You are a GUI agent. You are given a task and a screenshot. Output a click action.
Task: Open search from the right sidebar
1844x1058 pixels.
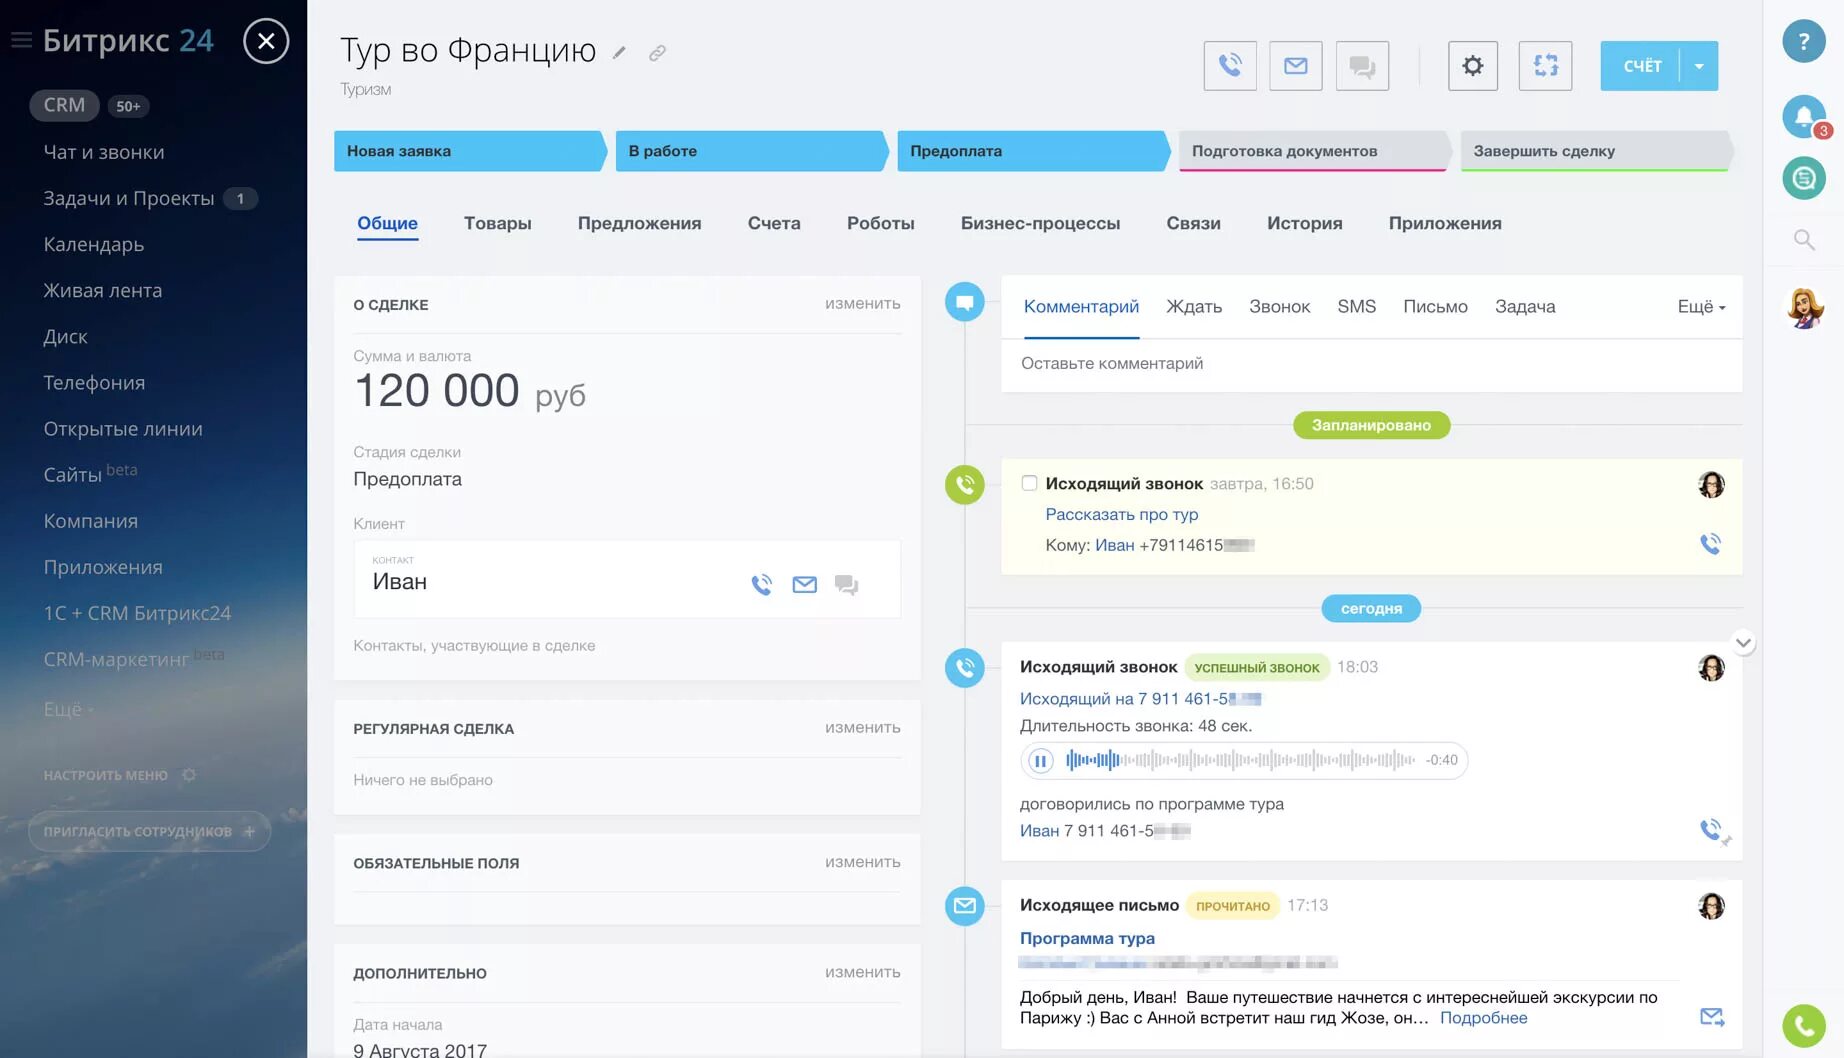1803,239
